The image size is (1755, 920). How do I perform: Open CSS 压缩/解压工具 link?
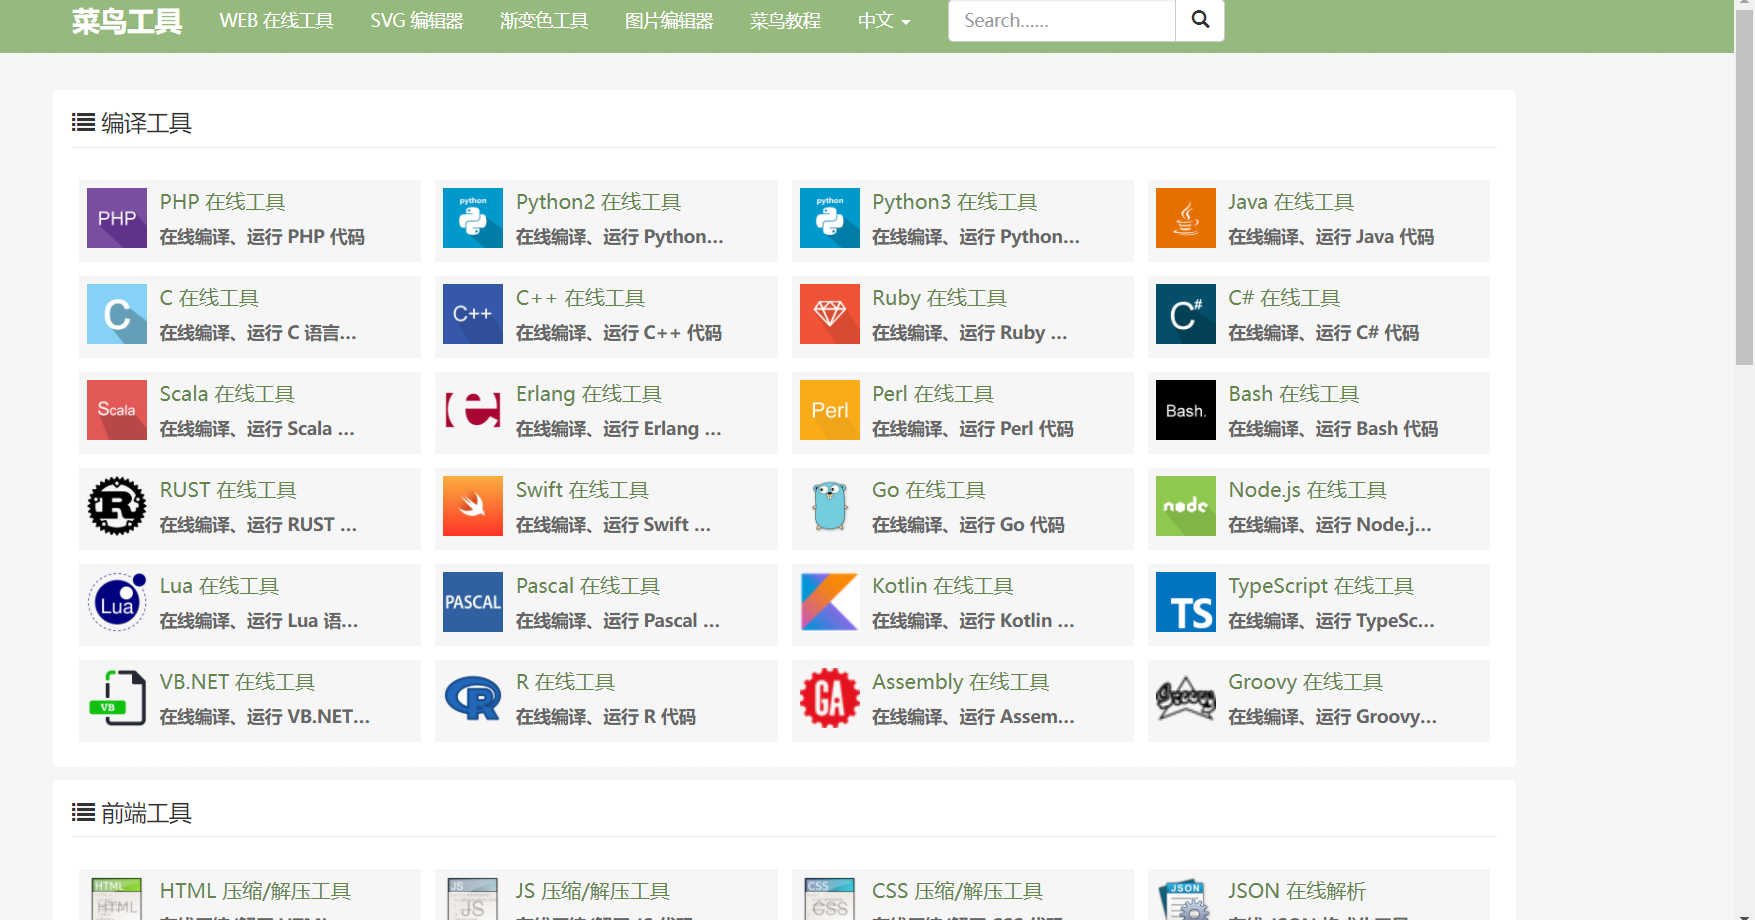[957, 891]
